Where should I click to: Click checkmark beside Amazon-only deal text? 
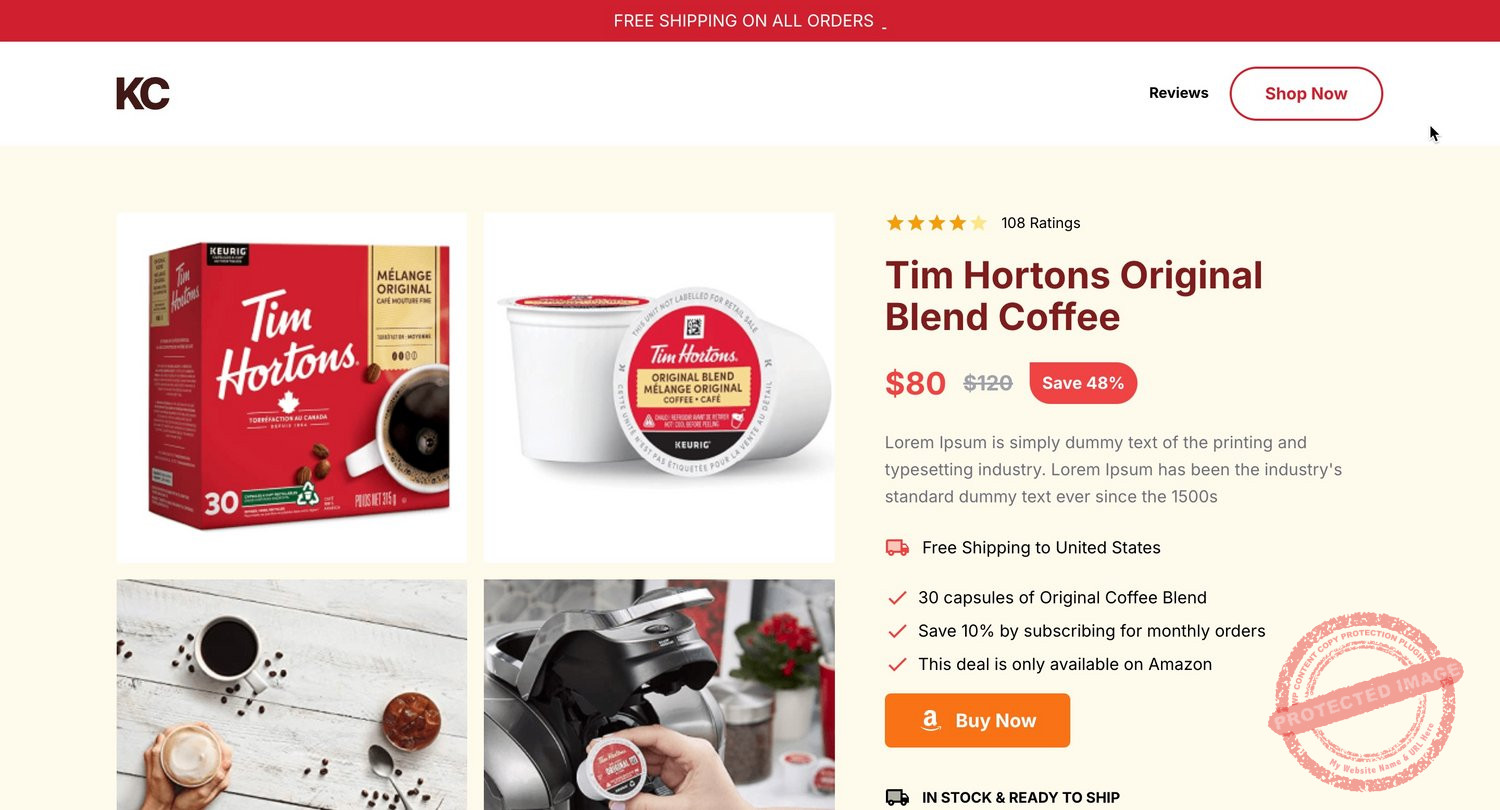(x=897, y=664)
